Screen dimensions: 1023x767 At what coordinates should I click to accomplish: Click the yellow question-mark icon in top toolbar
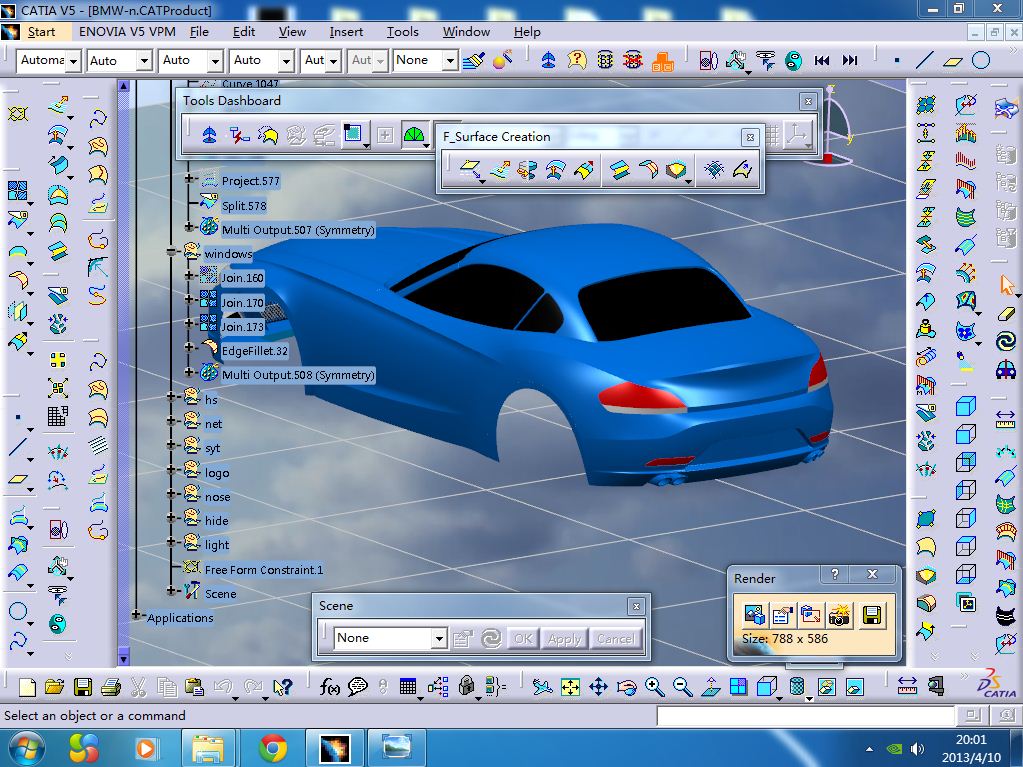(x=577, y=61)
